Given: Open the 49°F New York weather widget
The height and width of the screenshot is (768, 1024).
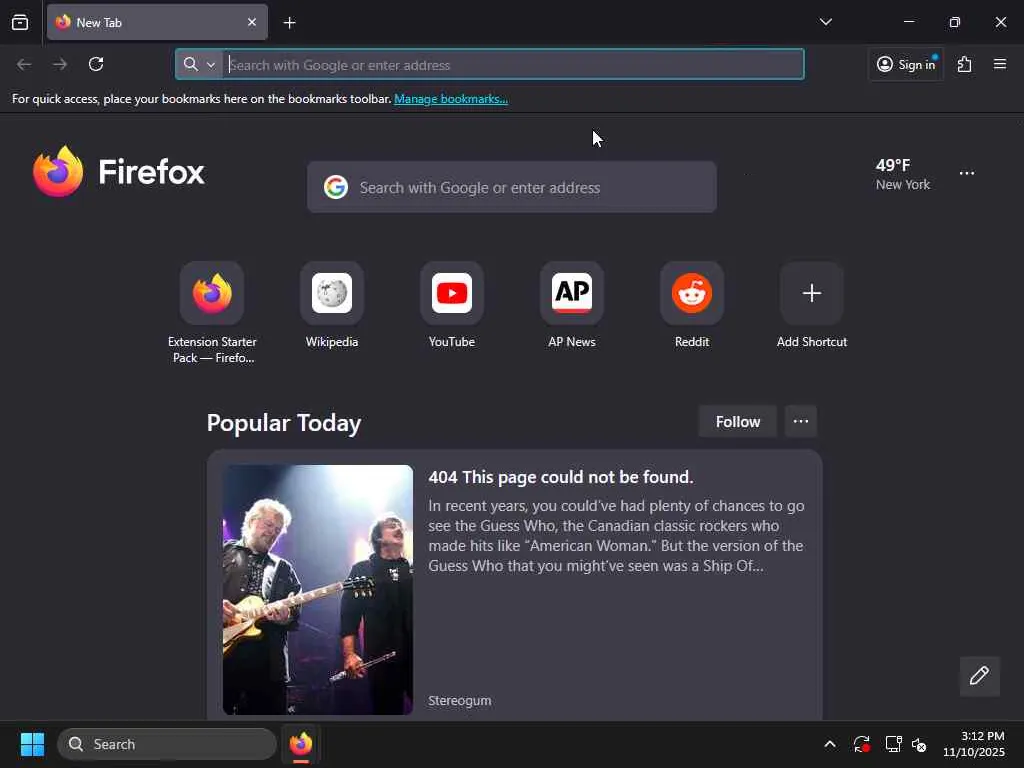Looking at the screenshot, I should tap(903, 174).
